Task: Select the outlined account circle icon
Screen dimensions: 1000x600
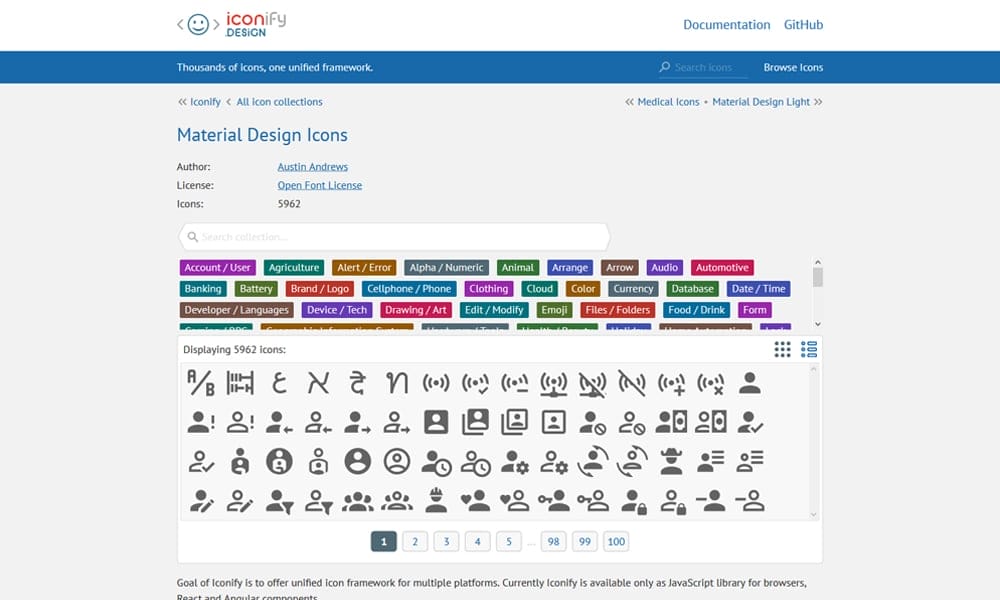Action: 397,461
